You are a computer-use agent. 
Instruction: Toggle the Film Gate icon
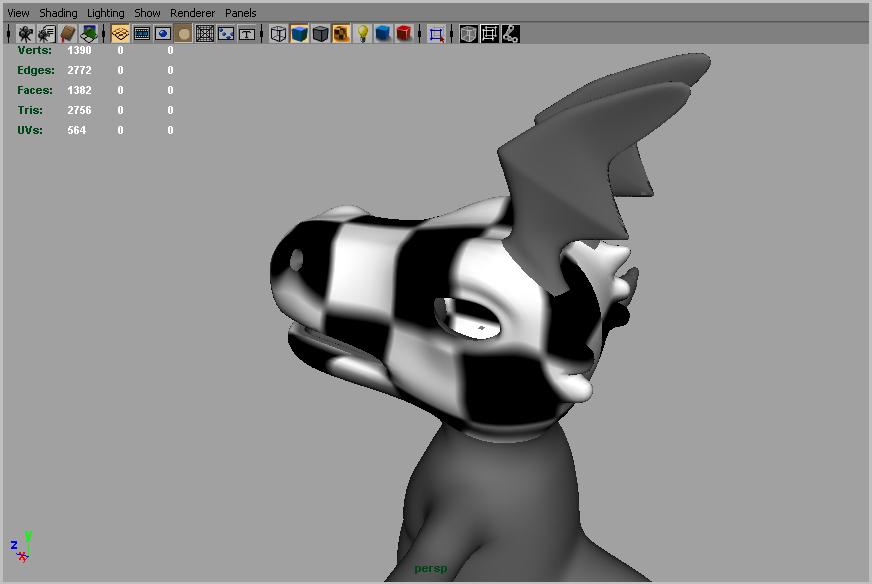point(142,34)
